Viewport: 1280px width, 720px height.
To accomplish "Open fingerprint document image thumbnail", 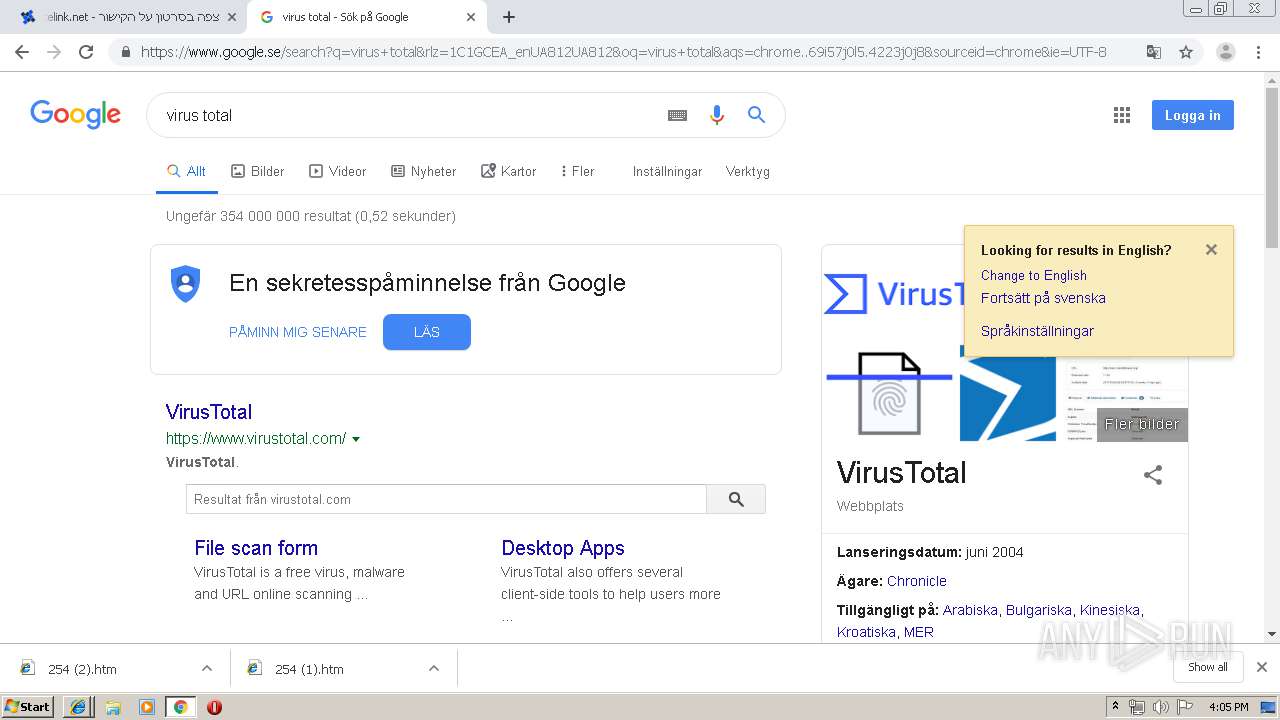I will [889, 393].
